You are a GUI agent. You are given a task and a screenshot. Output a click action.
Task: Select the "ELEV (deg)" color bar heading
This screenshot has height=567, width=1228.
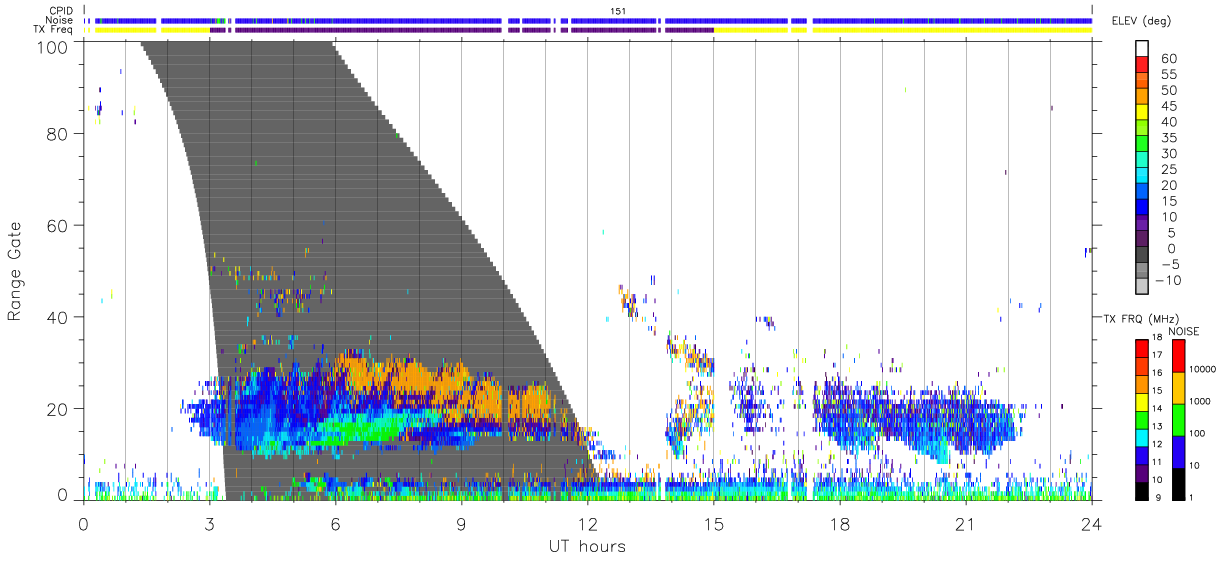[x=1141, y=20]
